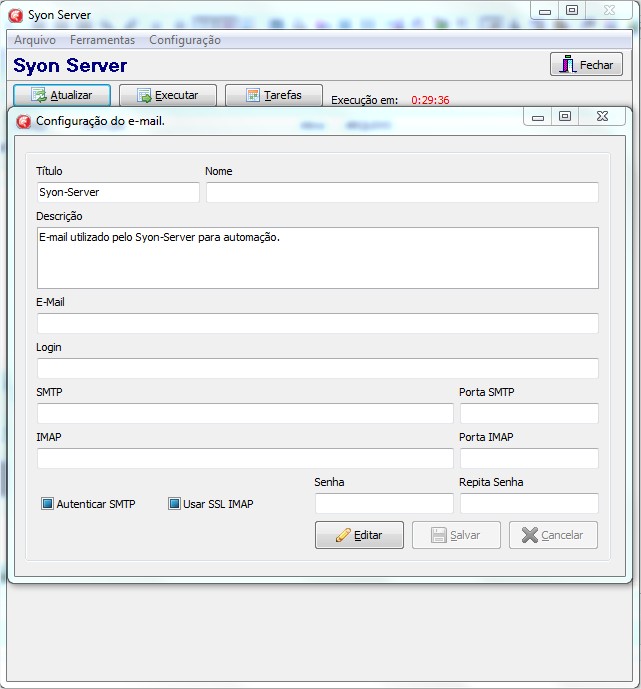The height and width of the screenshot is (689, 641).
Task: Select the IMAP server field
Action: (x=245, y=459)
